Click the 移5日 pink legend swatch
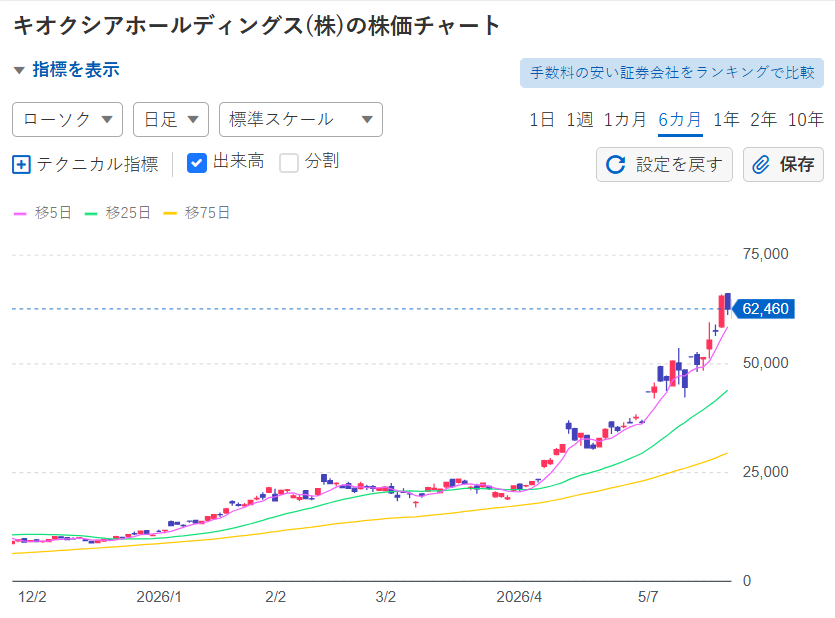Image resolution: width=835 pixels, height=618 pixels. coord(20,213)
